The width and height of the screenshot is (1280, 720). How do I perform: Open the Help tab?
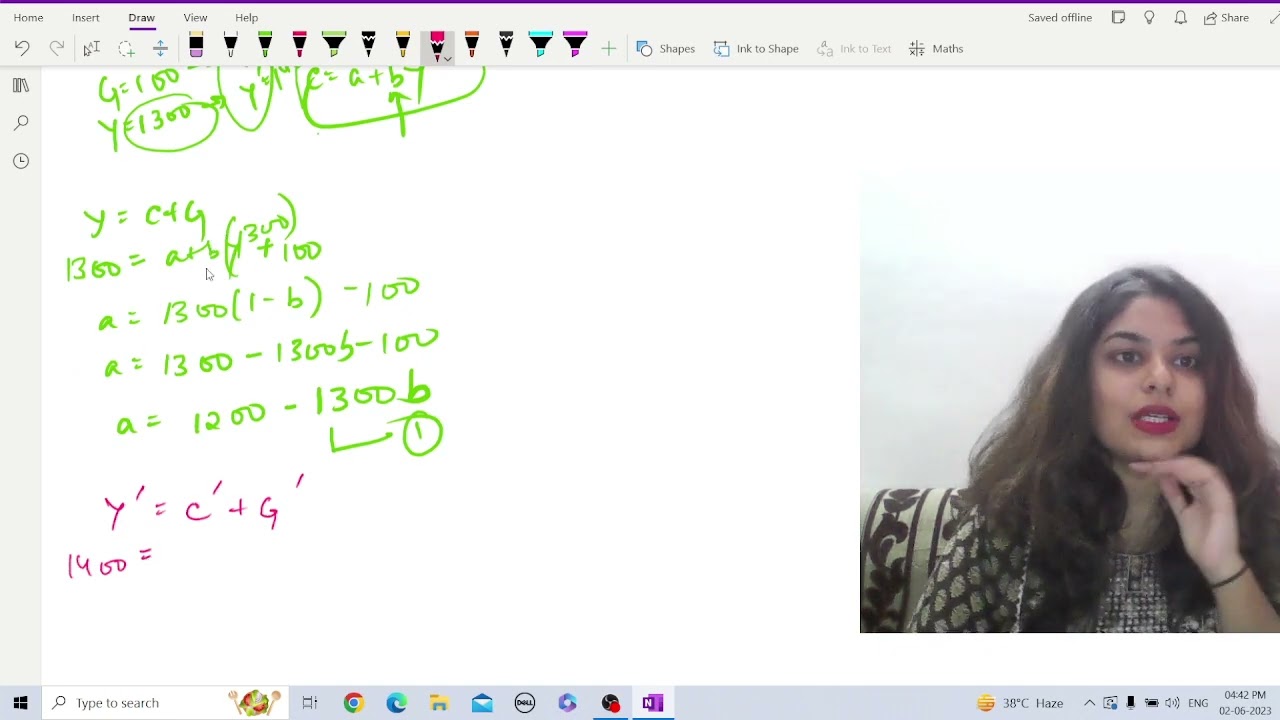[246, 17]
